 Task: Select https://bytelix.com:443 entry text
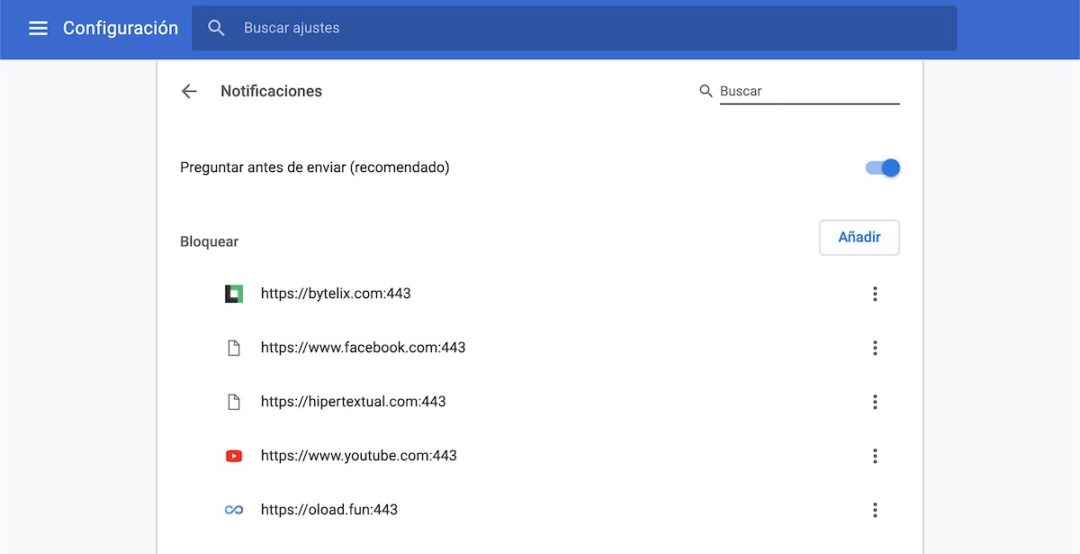coord(335,294)
